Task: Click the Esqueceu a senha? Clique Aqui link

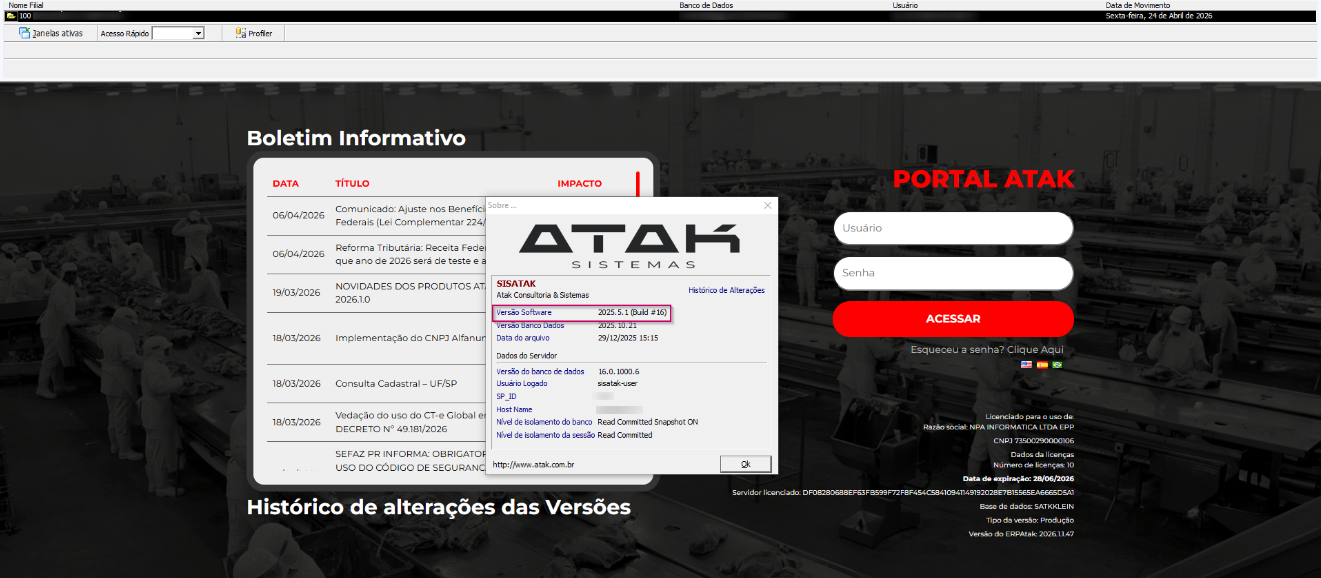Action: click(x=987, y=350)
